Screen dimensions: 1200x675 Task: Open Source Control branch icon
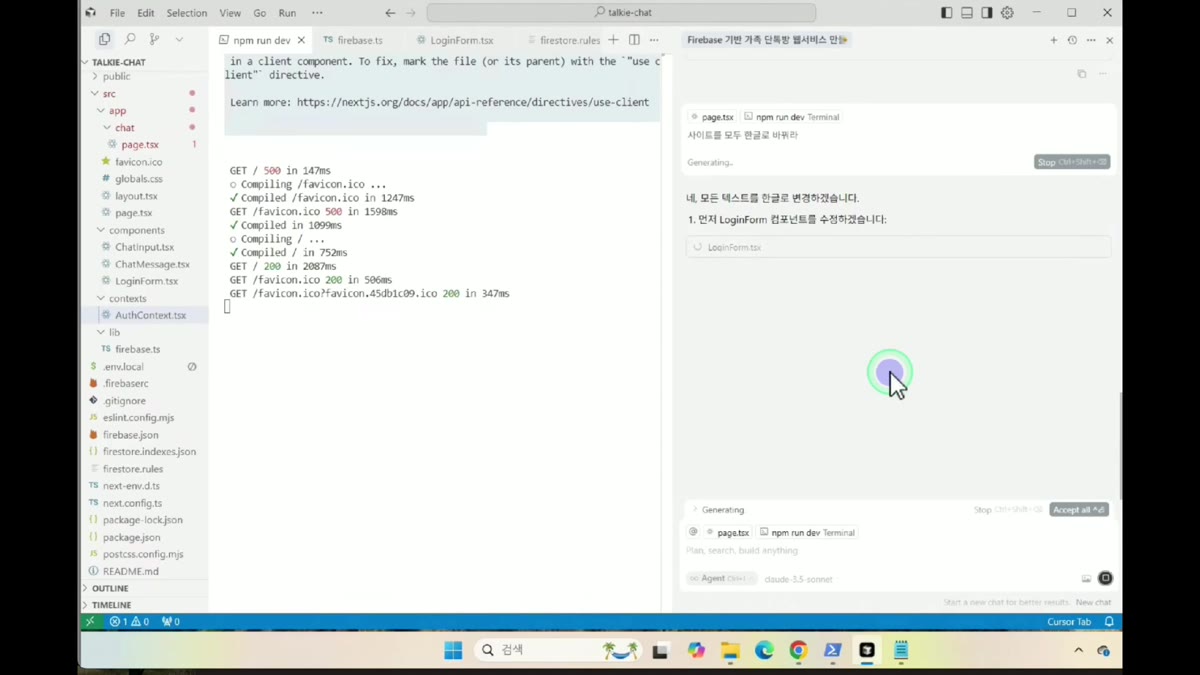tap(154, 39)
